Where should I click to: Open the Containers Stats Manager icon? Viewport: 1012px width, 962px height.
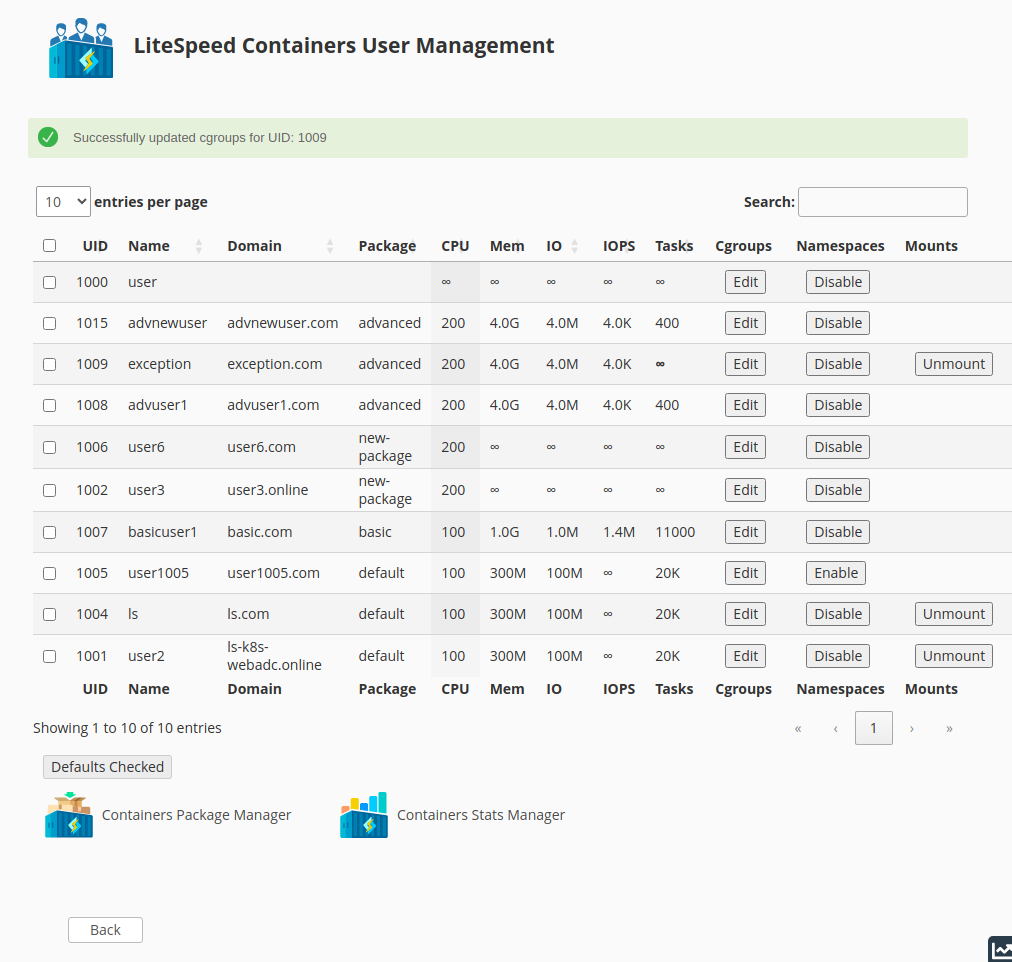pyautogui.click(x=364, y=815)
